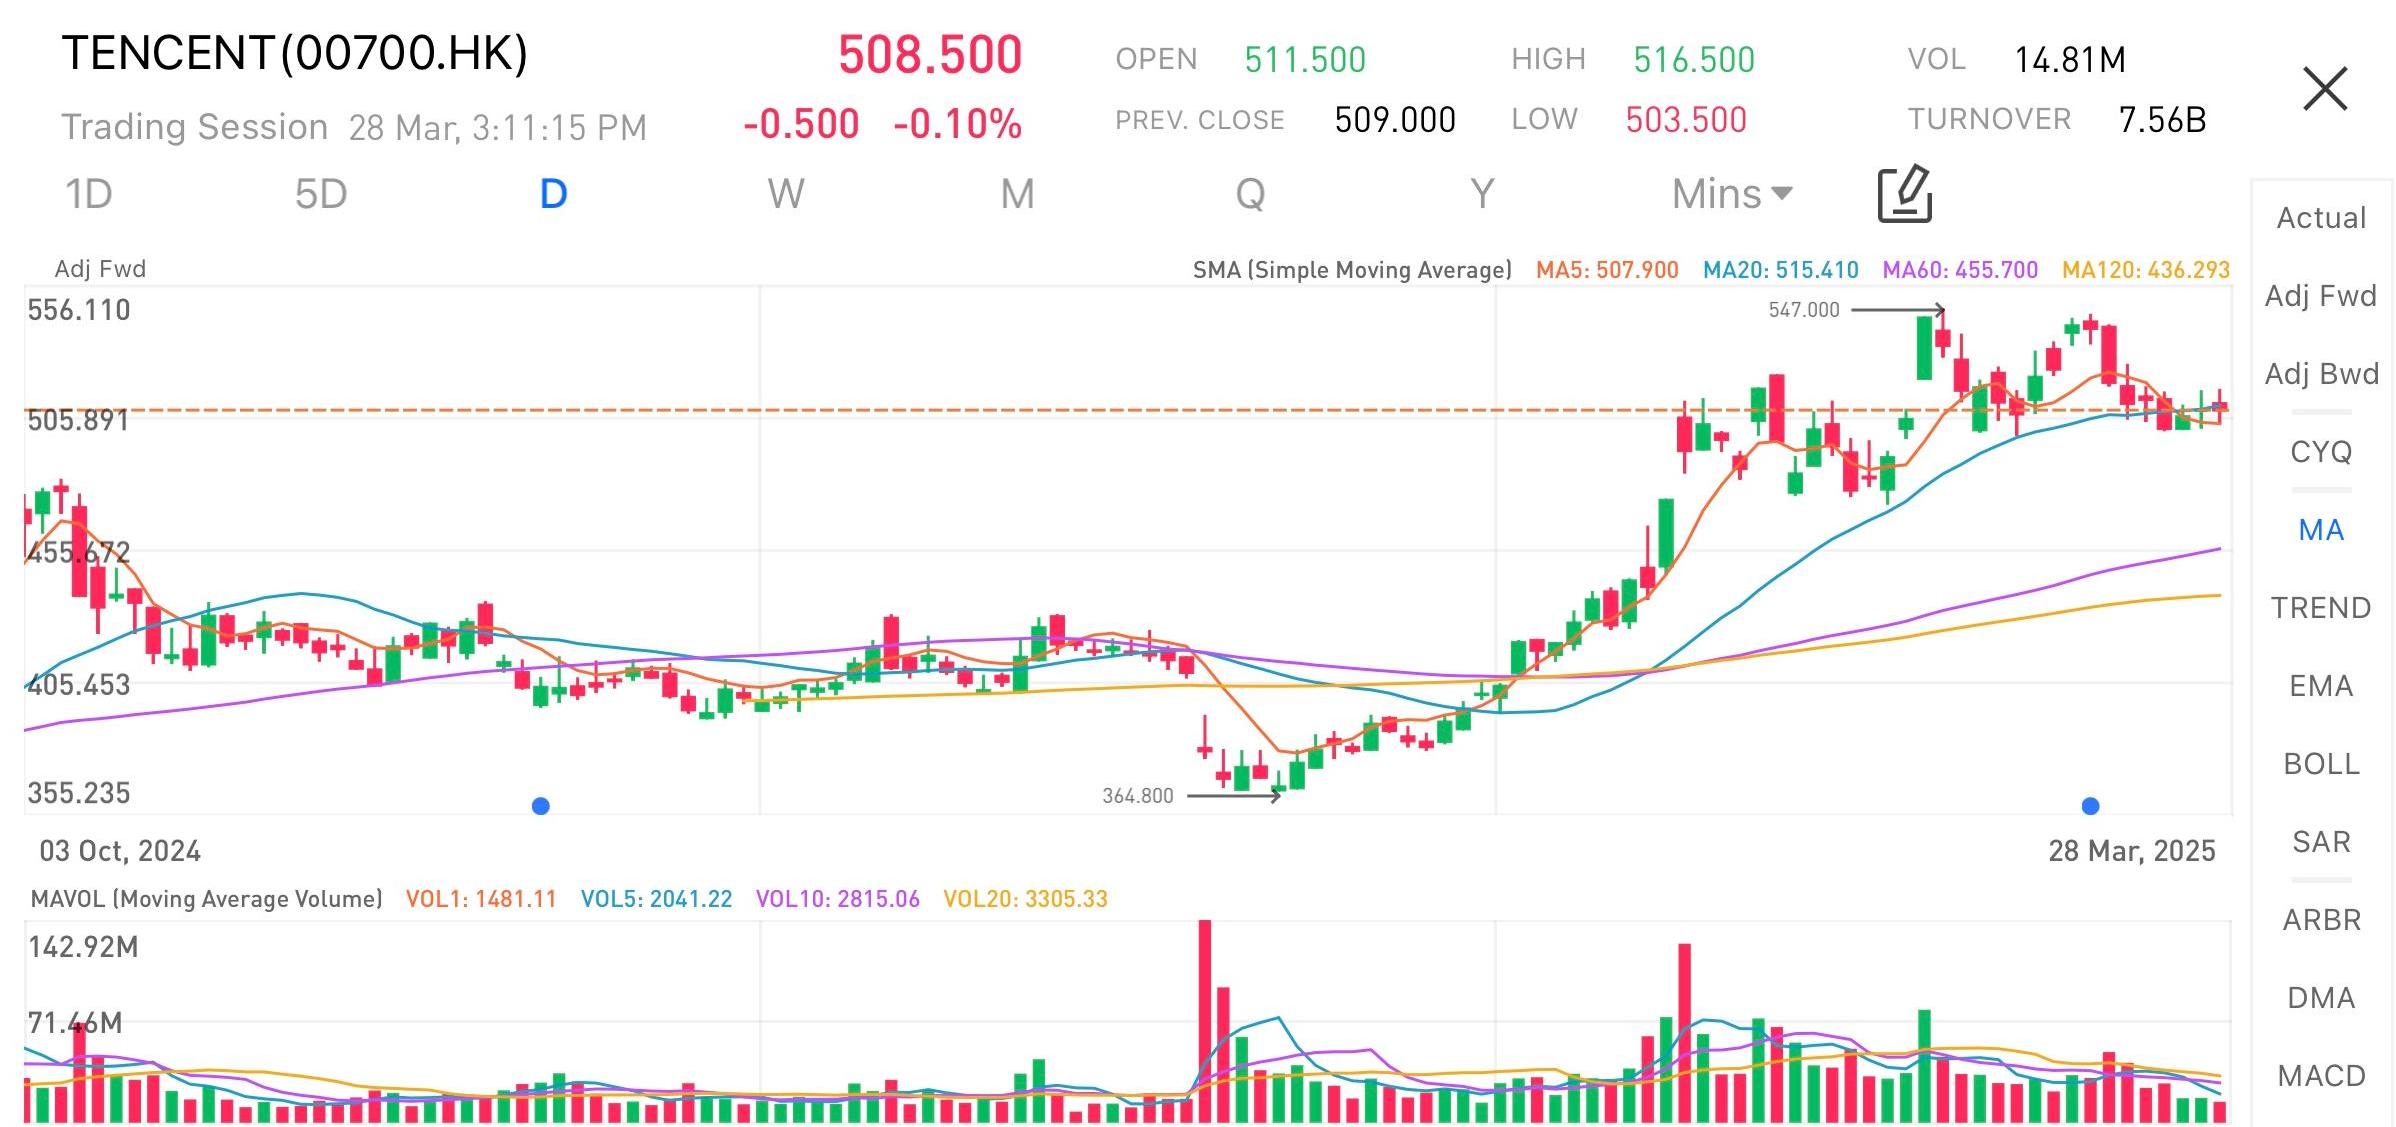Screen dimensions: 2396x1127
Task: Click the PREV. CLOSE value 509.000
Action: 1395,120
